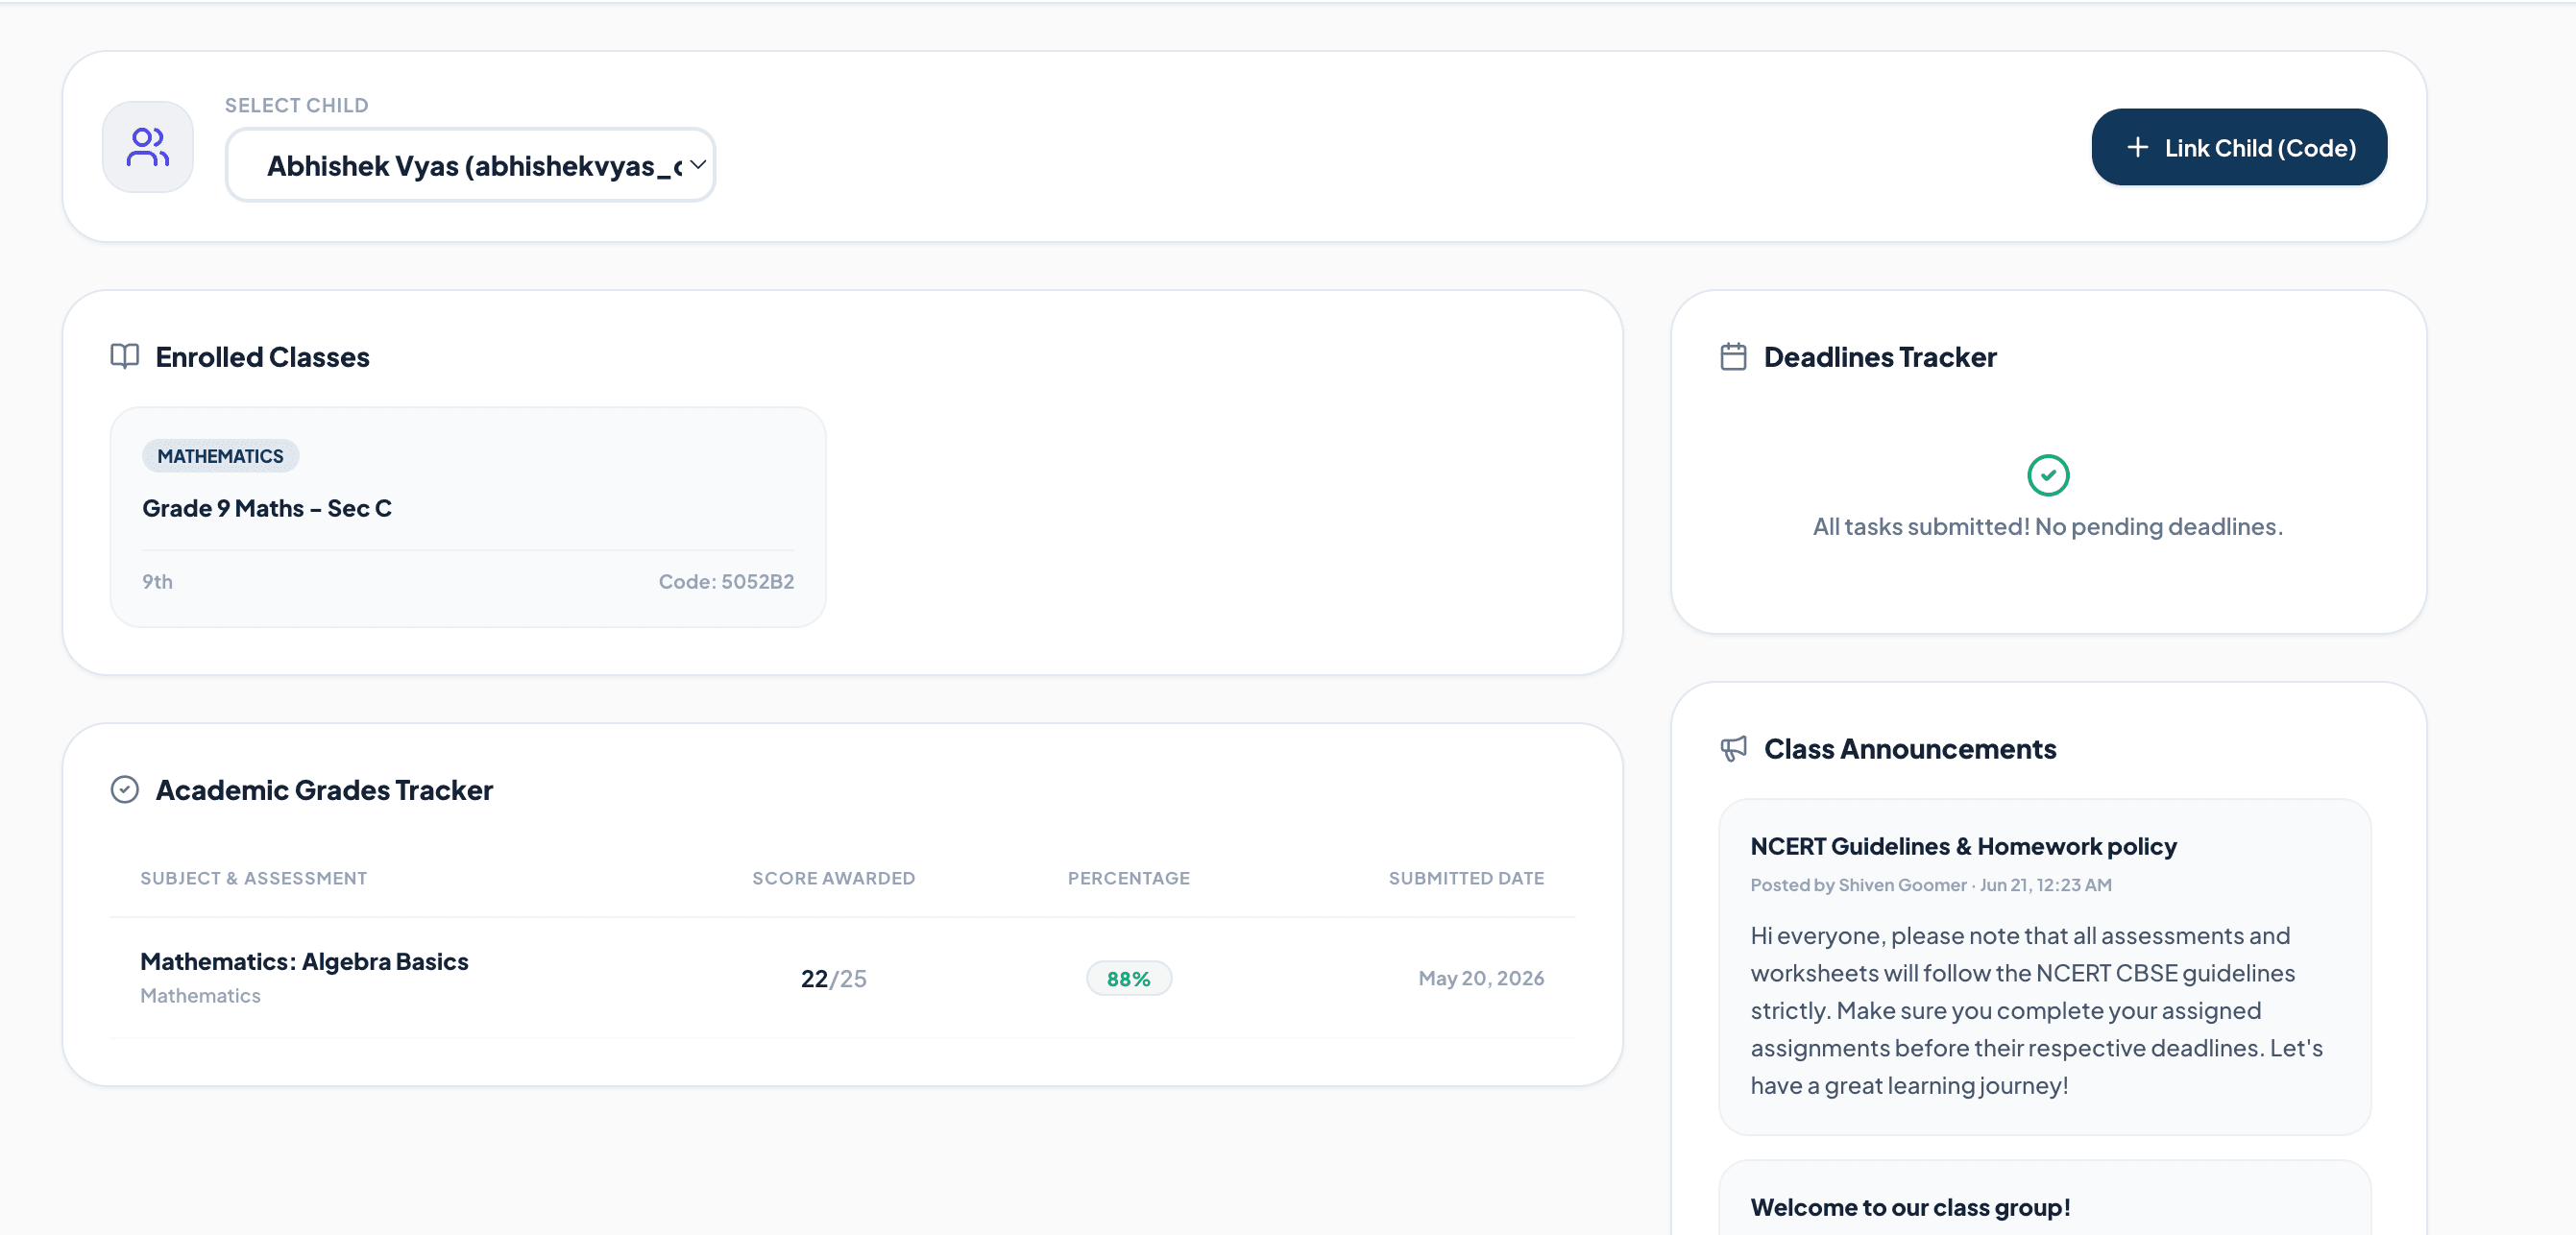Click the 22/25 score value
Image resolution: width=2576 pixels, height=1235 pixels.
[x=834, y=978]
